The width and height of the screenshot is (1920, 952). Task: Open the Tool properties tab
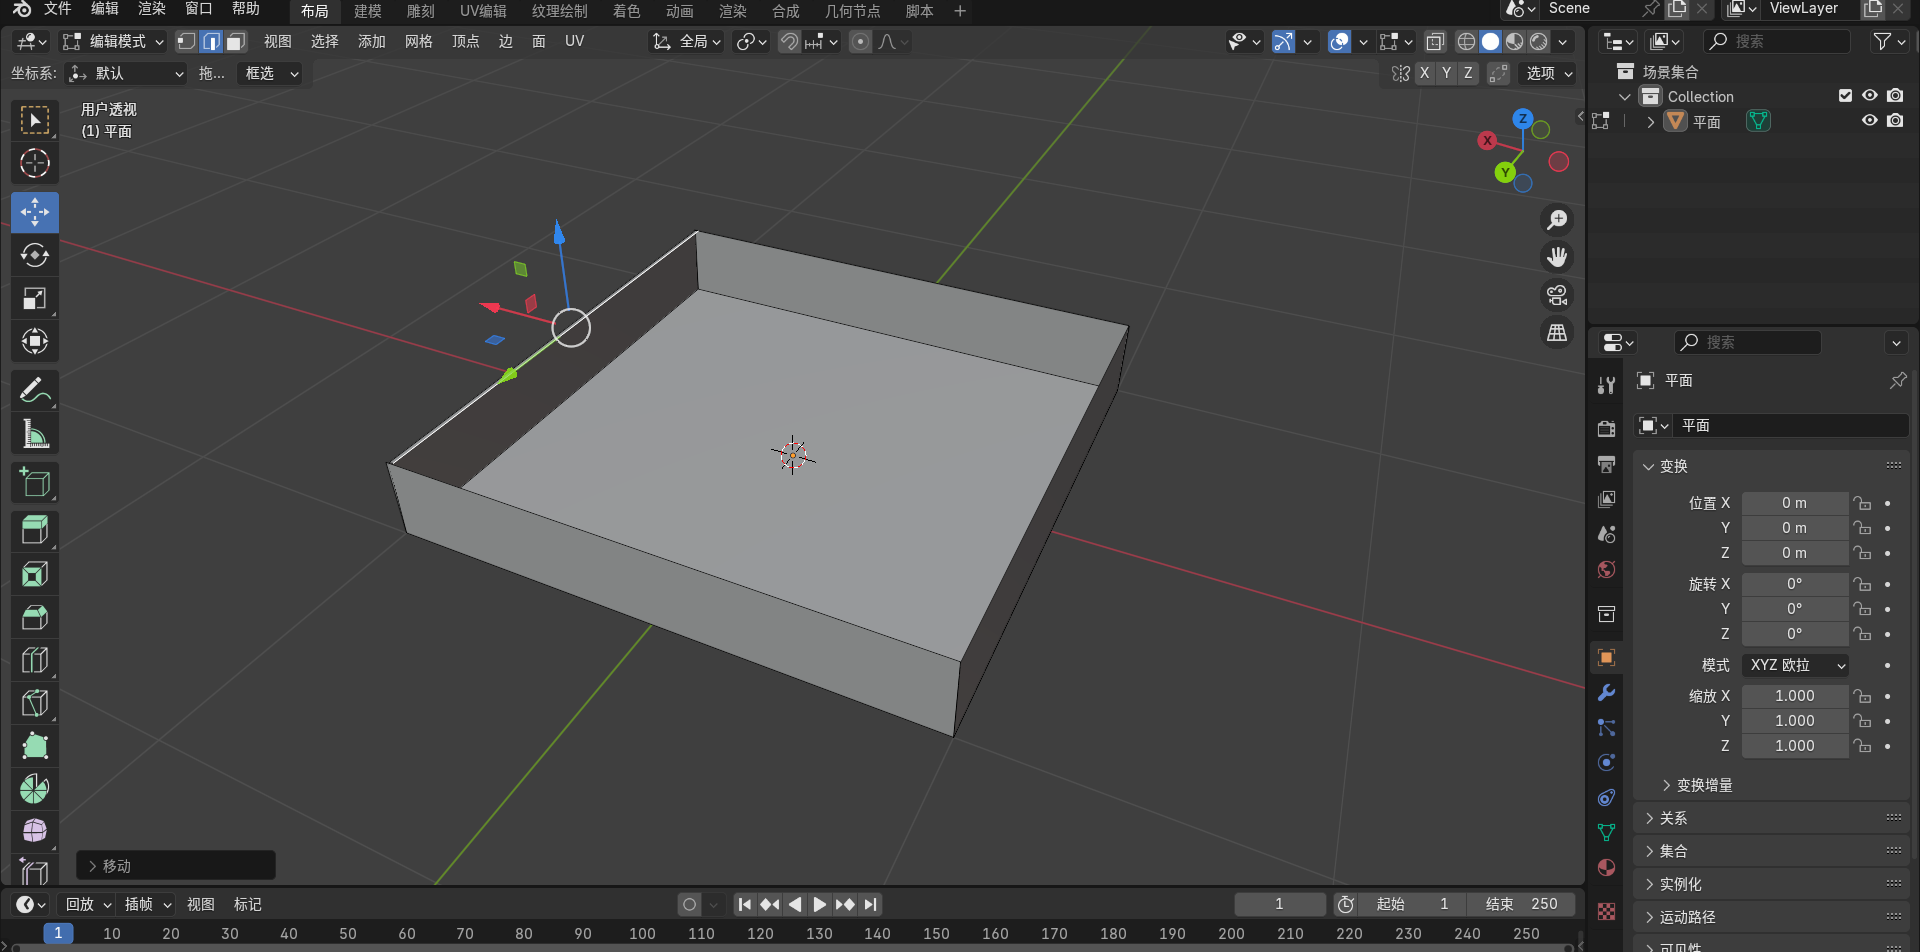pyautogui.click(x=1606, y=386)
